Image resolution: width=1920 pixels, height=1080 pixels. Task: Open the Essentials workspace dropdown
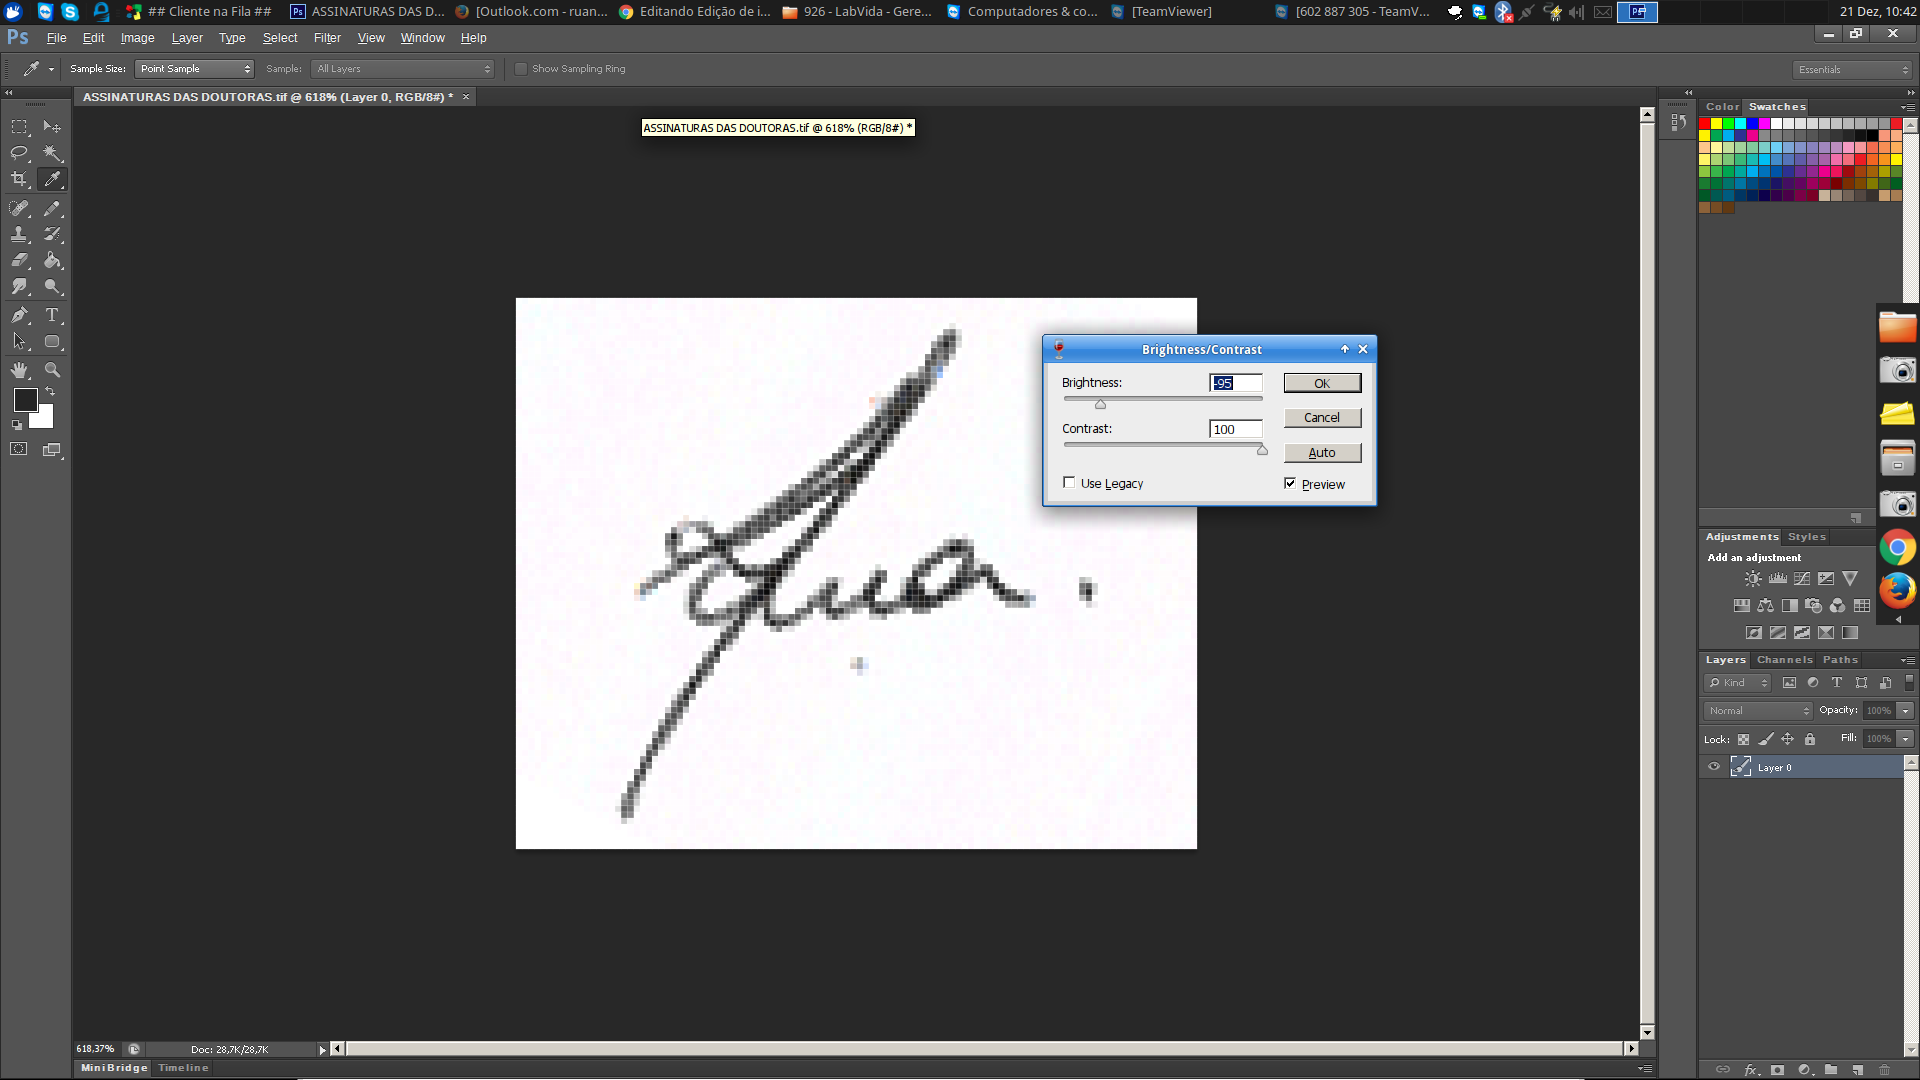[1852, 70]
